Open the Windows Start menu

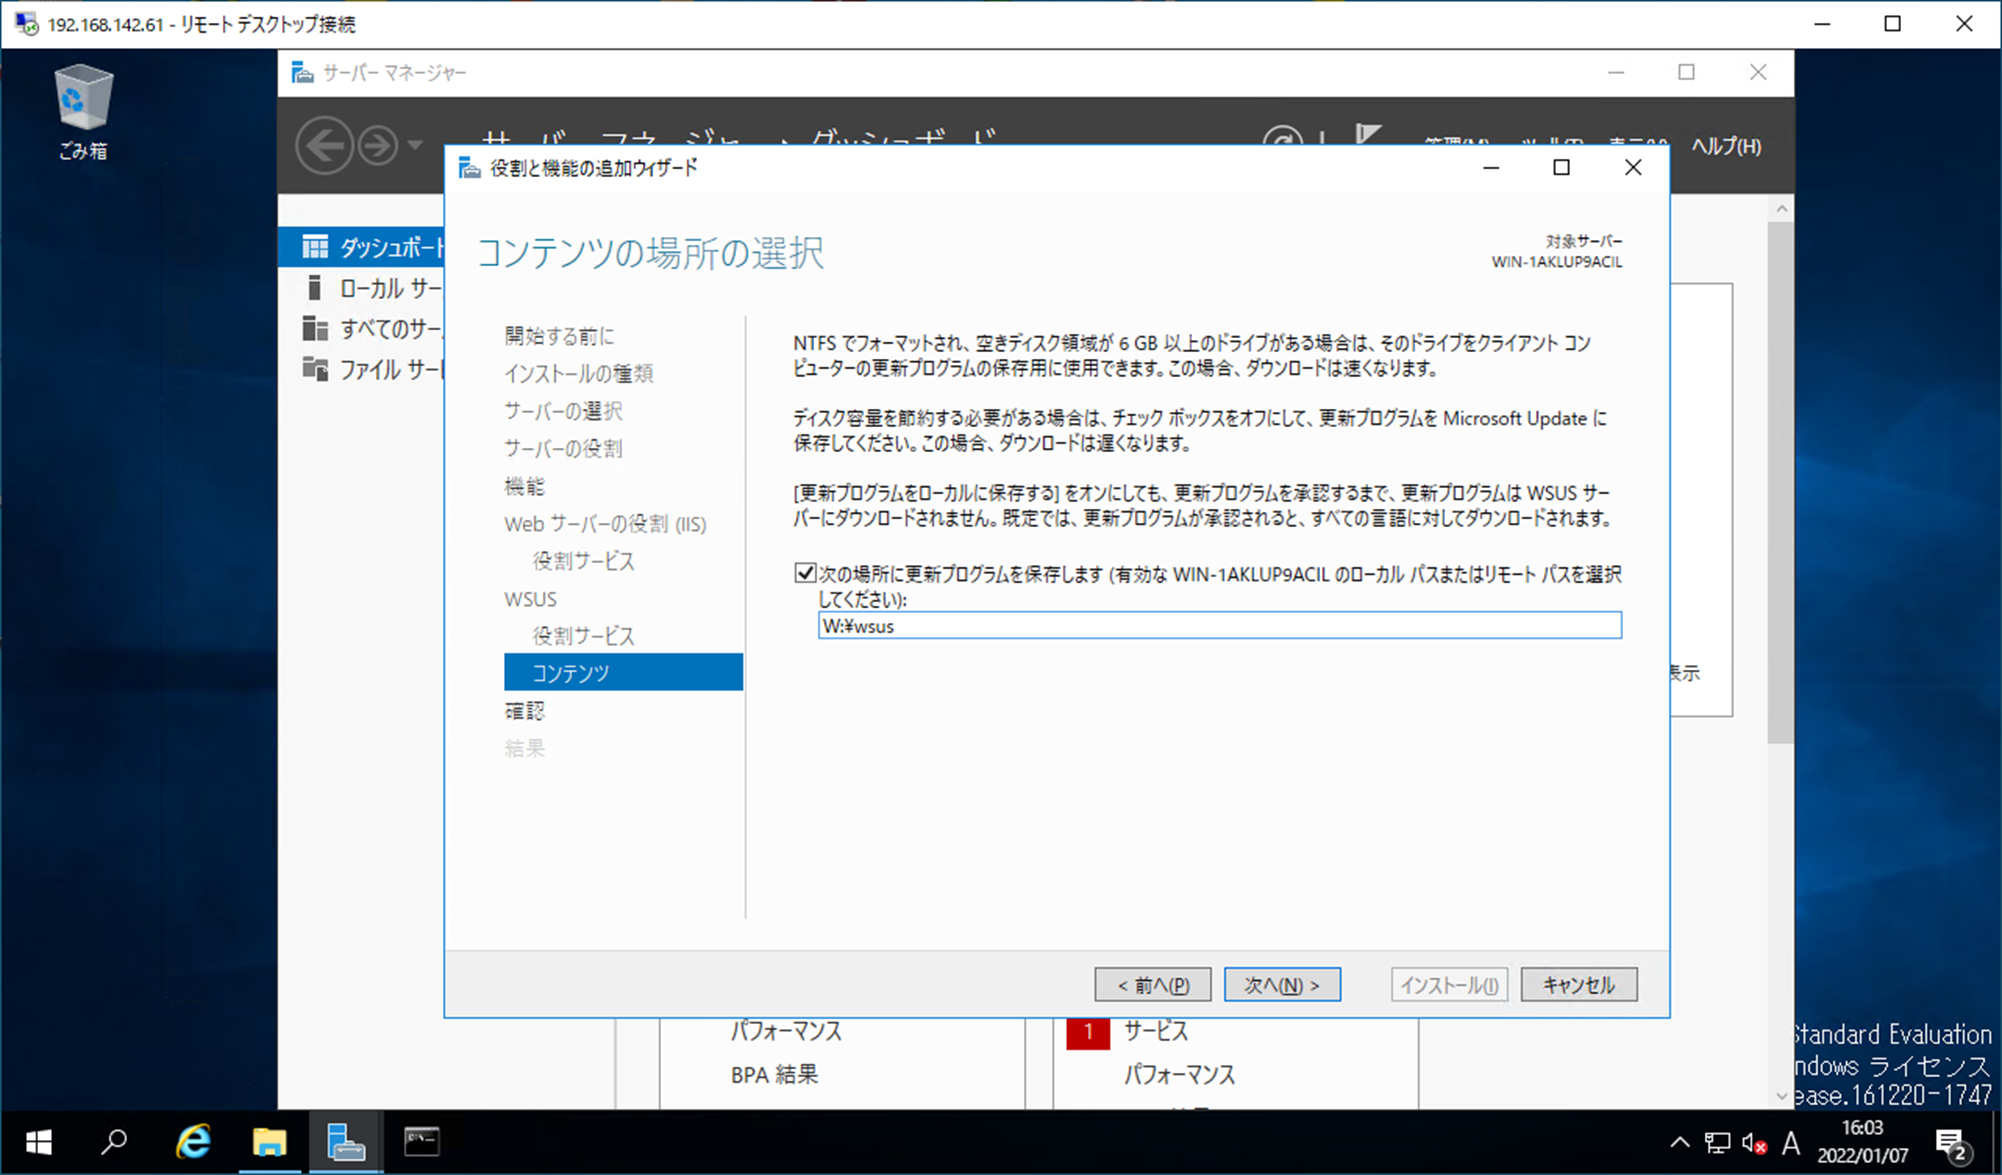click(38, 1142)
